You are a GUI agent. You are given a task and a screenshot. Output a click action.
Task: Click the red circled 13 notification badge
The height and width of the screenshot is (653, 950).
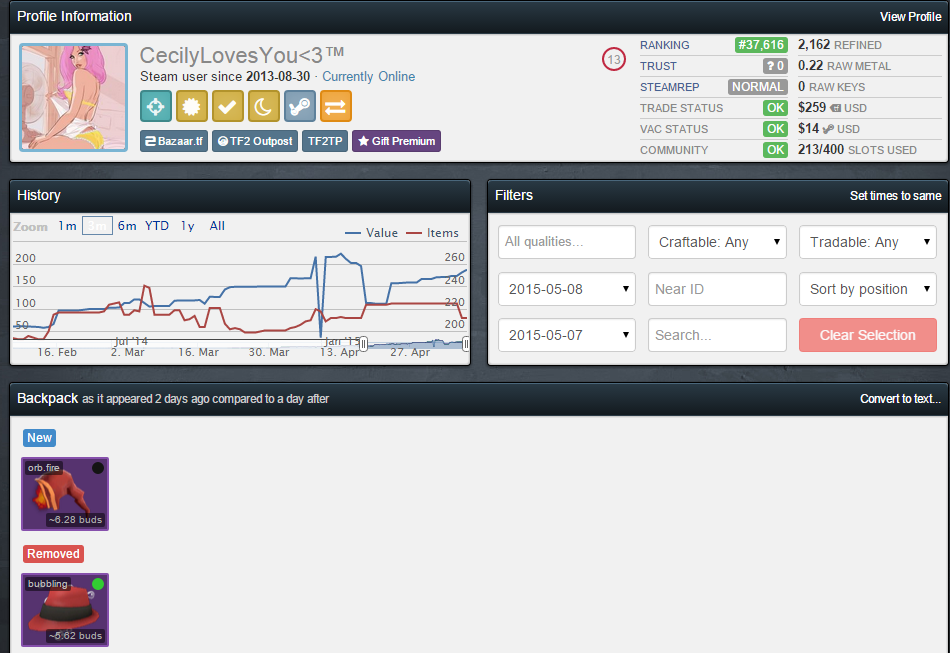pyautogui.click(x=613, y=59)
